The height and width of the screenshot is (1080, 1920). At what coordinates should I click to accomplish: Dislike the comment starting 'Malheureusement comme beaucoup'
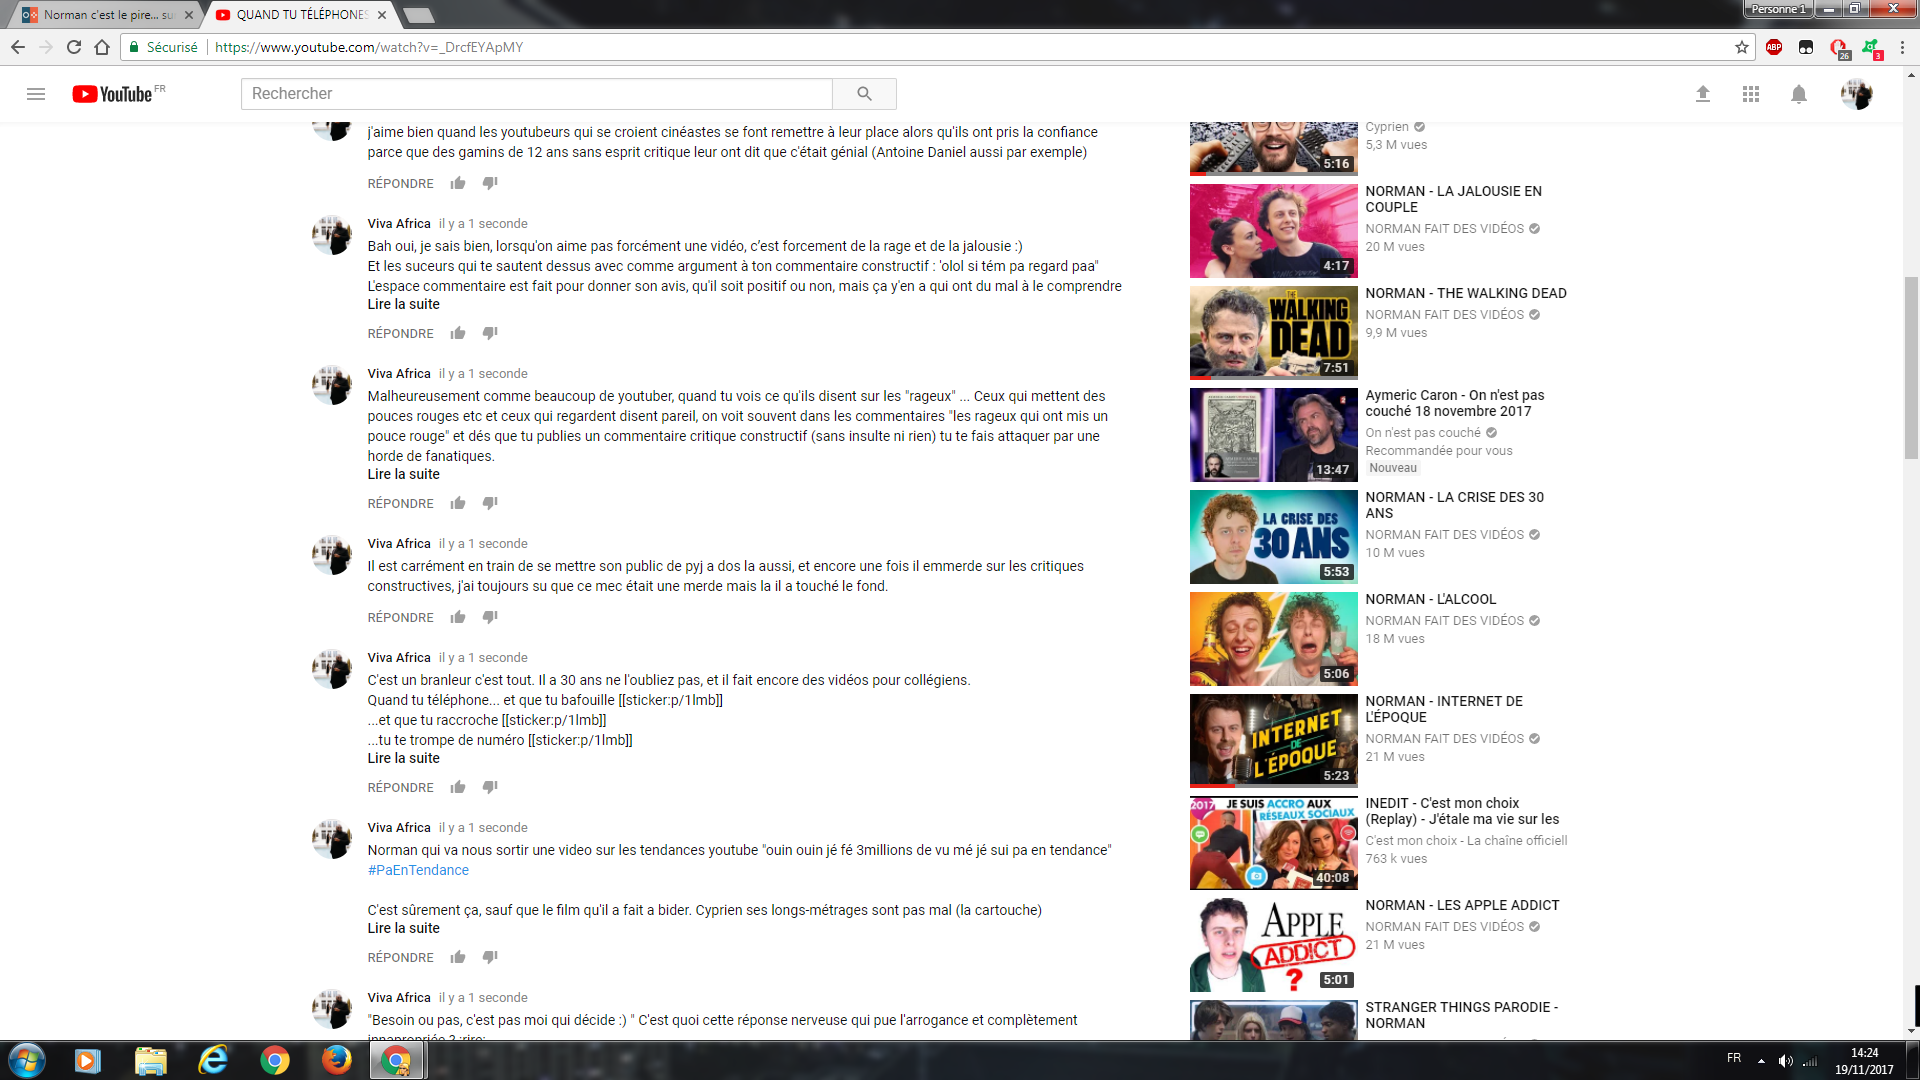pos(490,503)
